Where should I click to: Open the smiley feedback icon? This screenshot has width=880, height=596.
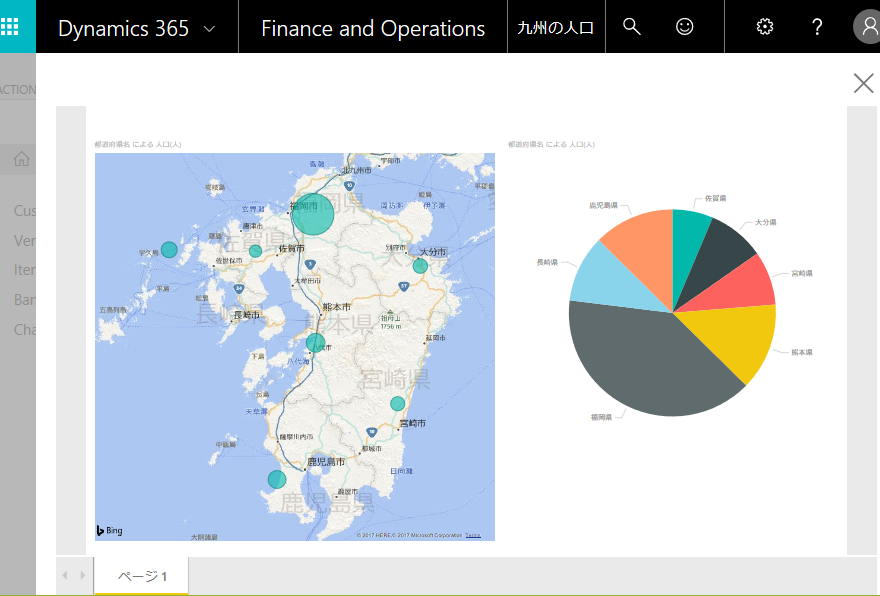684,27
